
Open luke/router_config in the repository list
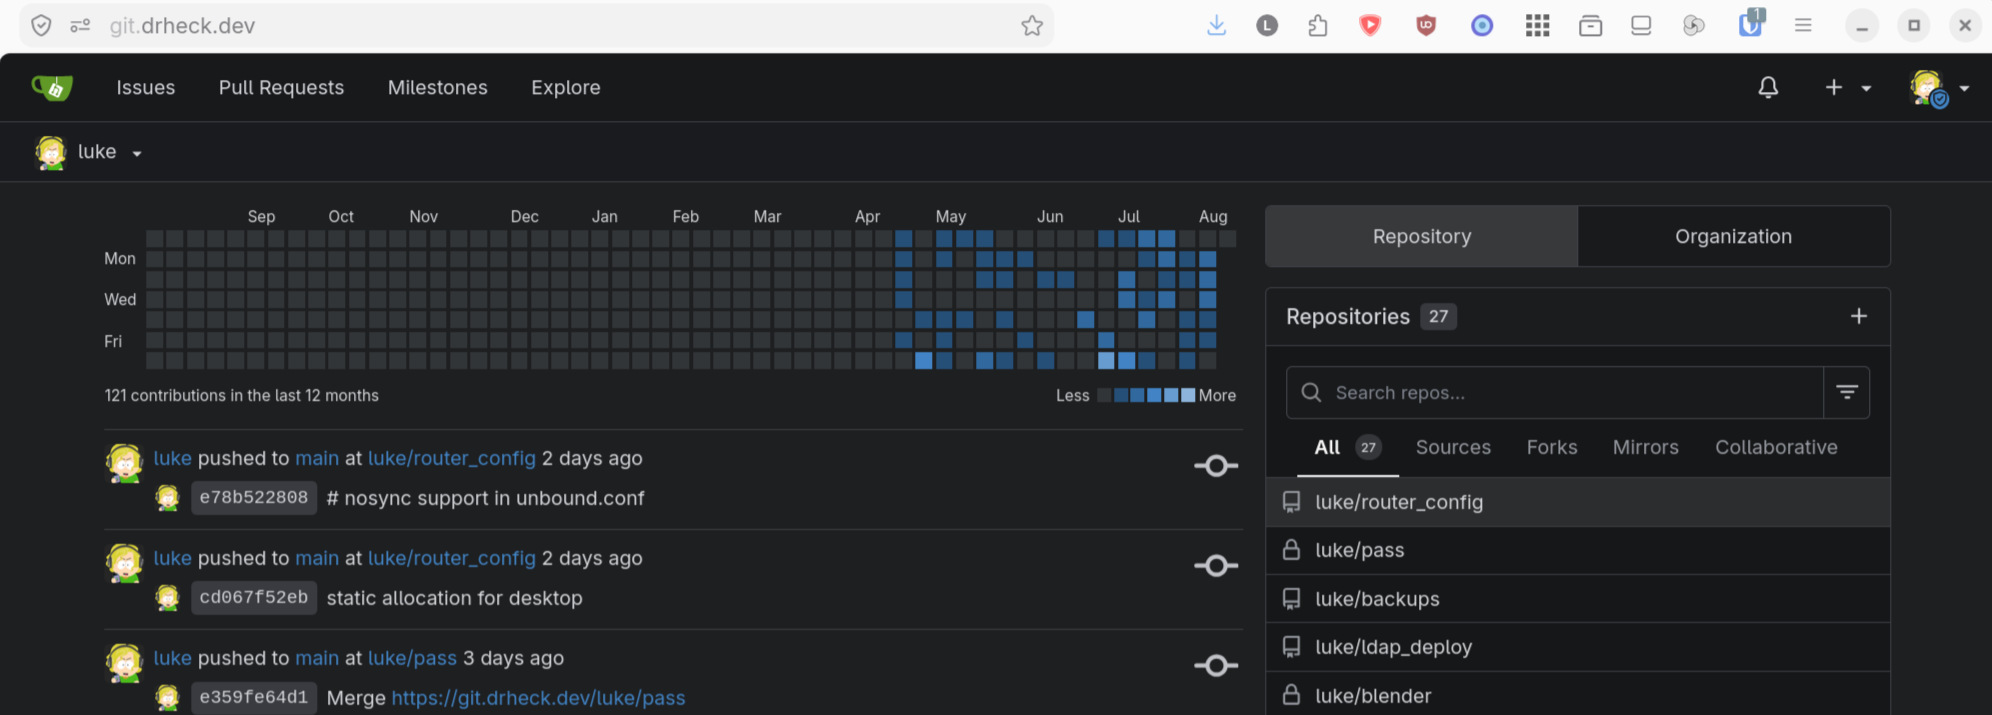click(x=1578, y=502)
